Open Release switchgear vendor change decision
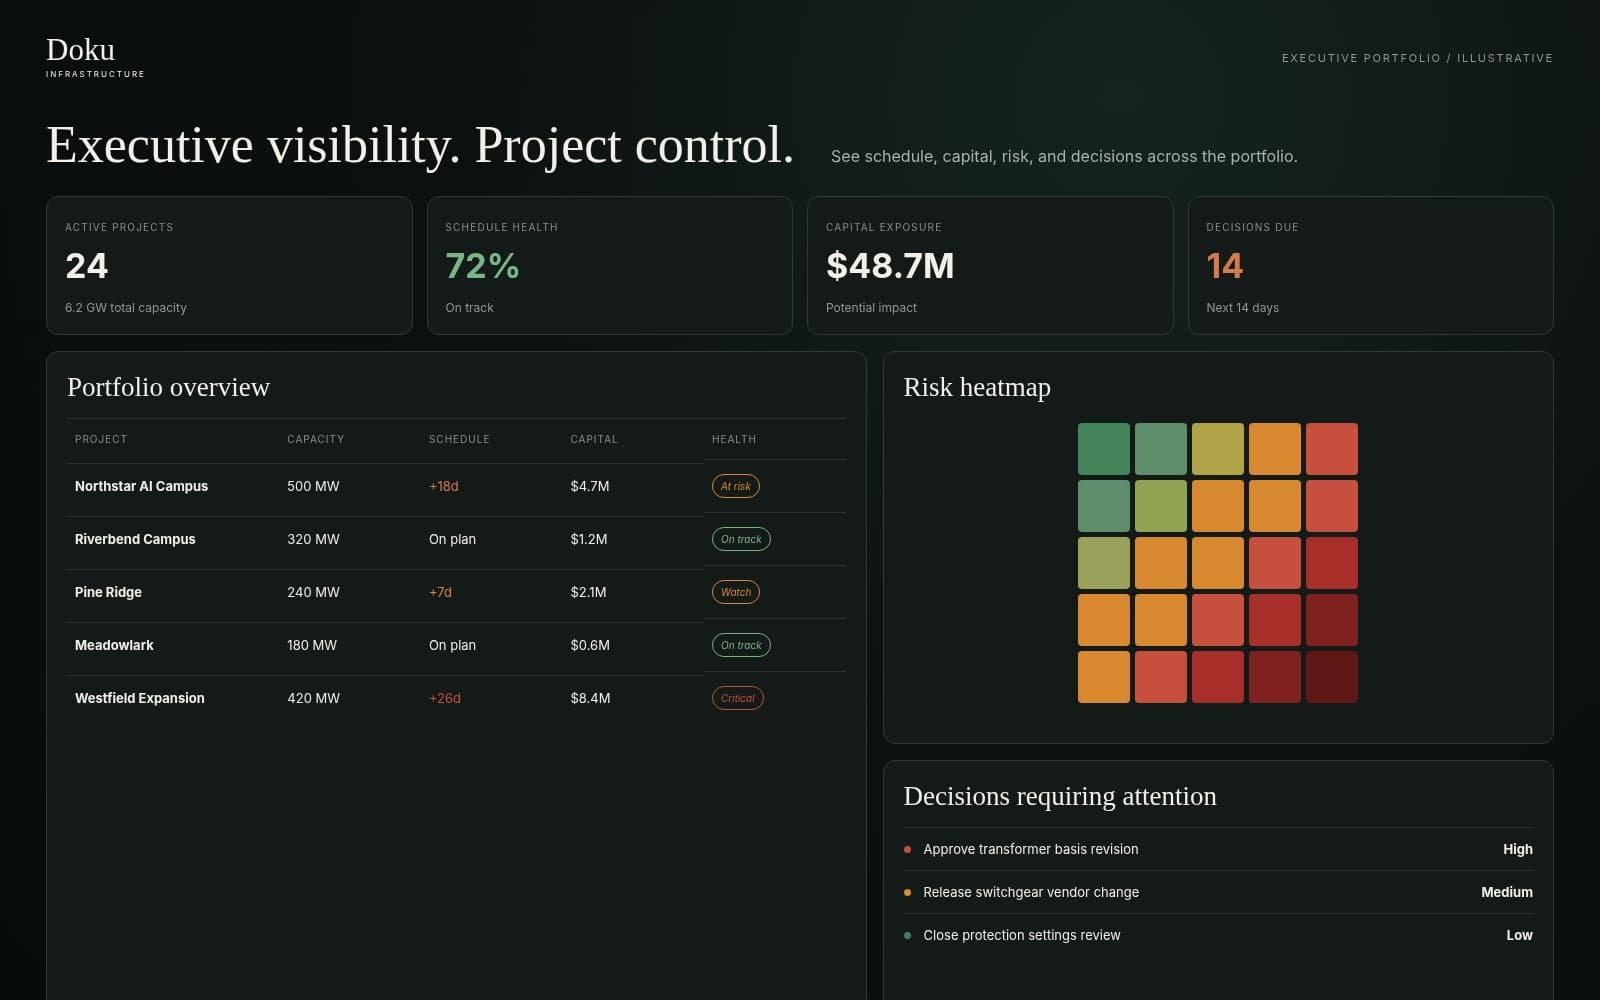This screenshot has height=1000, width=1600. coord(1218,892)
